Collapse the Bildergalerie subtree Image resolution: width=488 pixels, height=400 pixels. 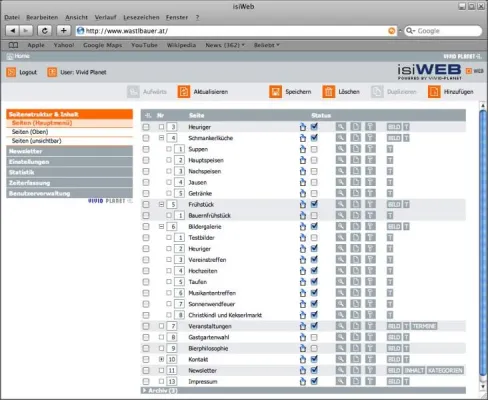[x=161, y=226]
